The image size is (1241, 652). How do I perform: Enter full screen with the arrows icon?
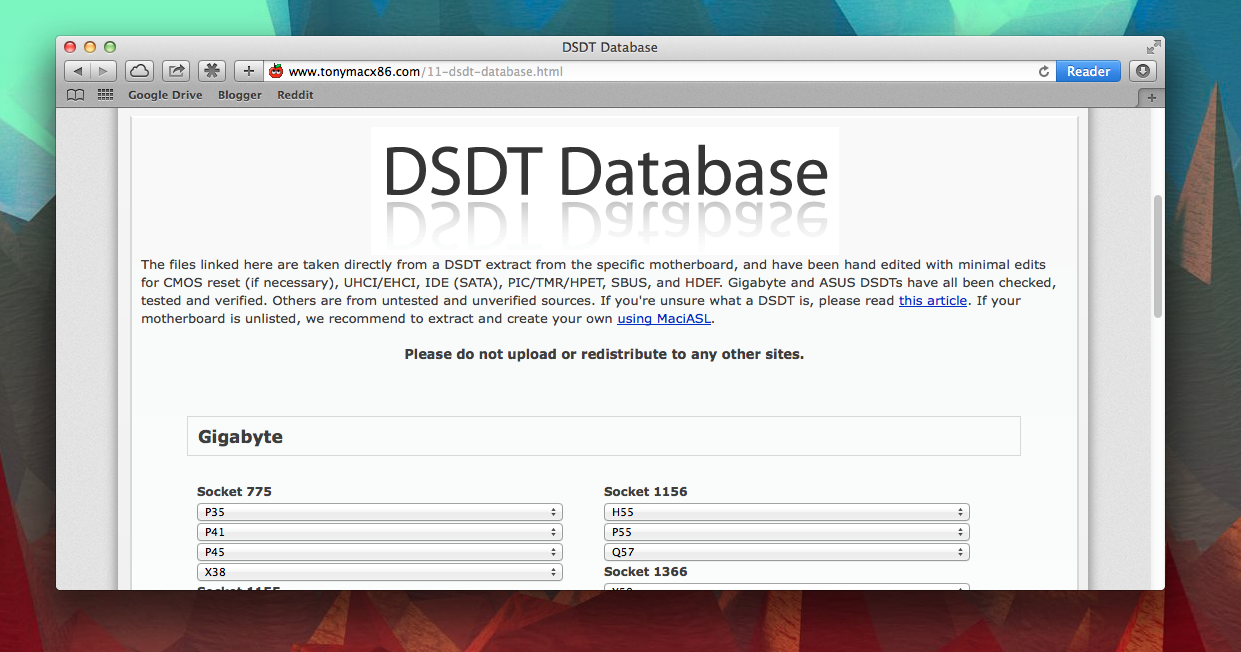(1153, 47)
